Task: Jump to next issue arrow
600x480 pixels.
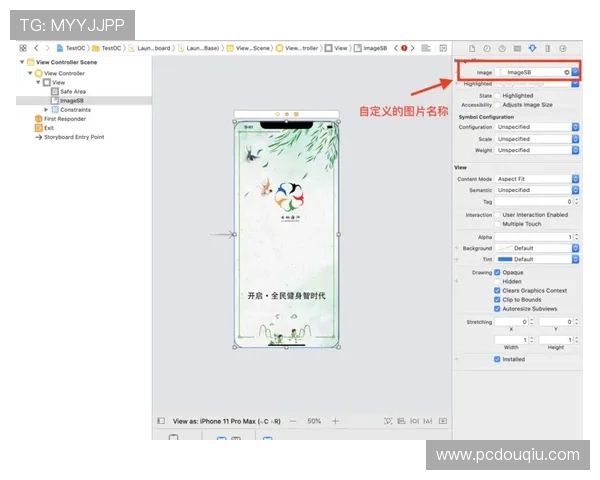Action: 412,48
